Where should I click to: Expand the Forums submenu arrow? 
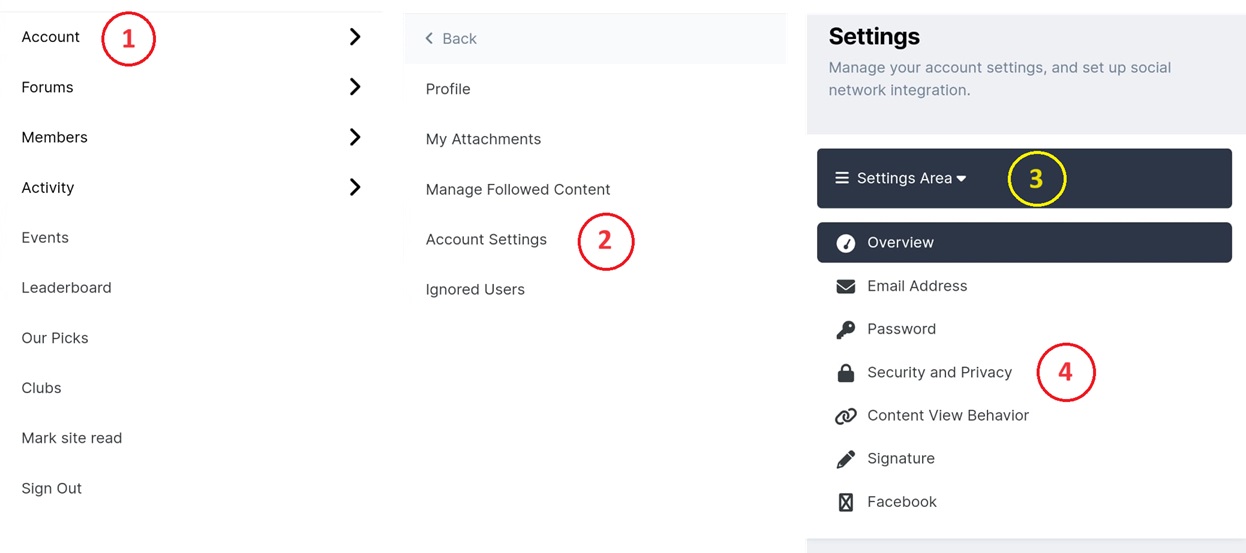(355, 87)
